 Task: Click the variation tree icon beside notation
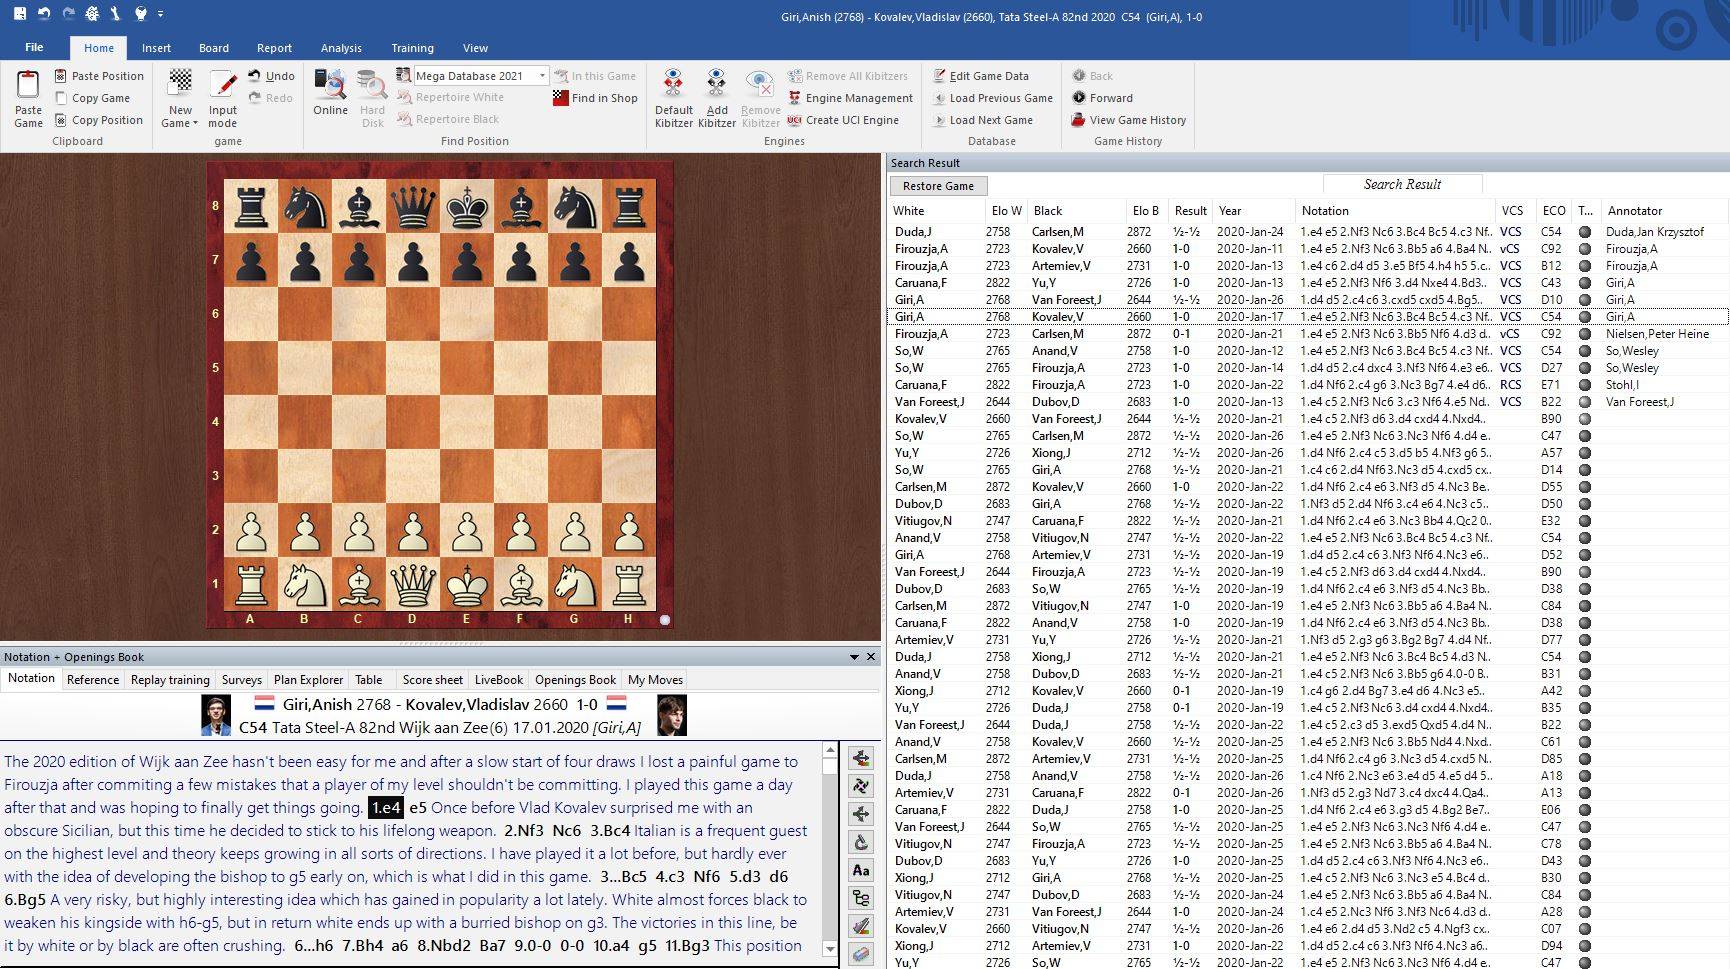click(860, 898)
